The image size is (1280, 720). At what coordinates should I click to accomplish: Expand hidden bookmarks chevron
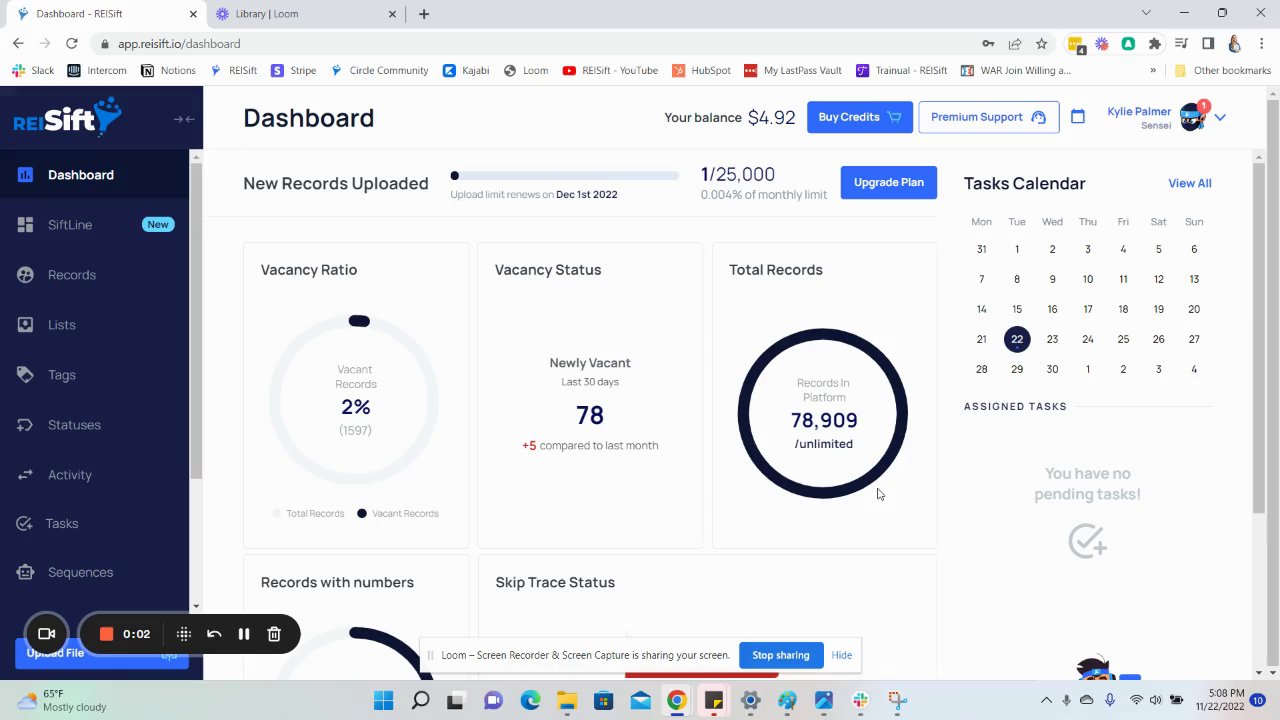(x=1152, y=70)
